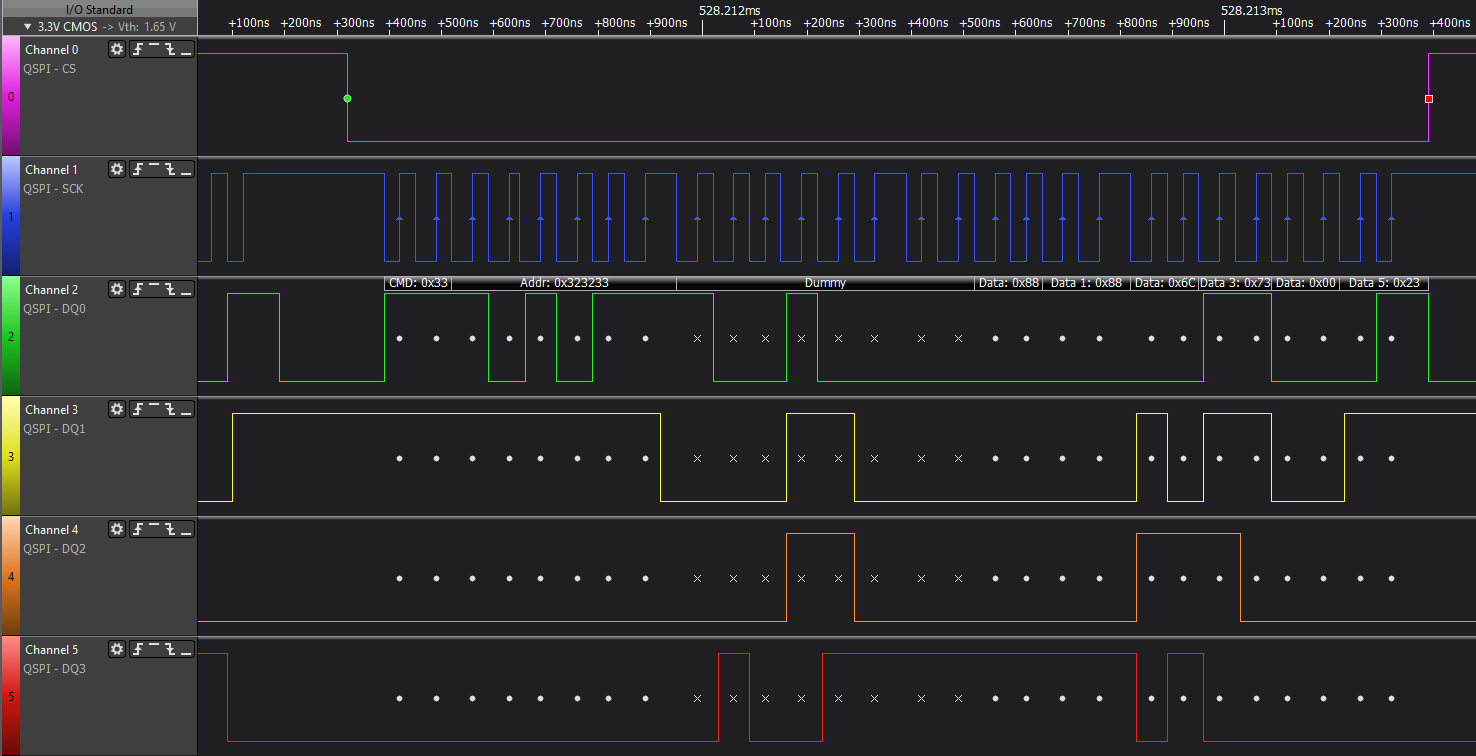The height and width of the screenshot is (756, 1476).
Task: Toggle low level trigger on Channel 5
Action: pos(186,650)
